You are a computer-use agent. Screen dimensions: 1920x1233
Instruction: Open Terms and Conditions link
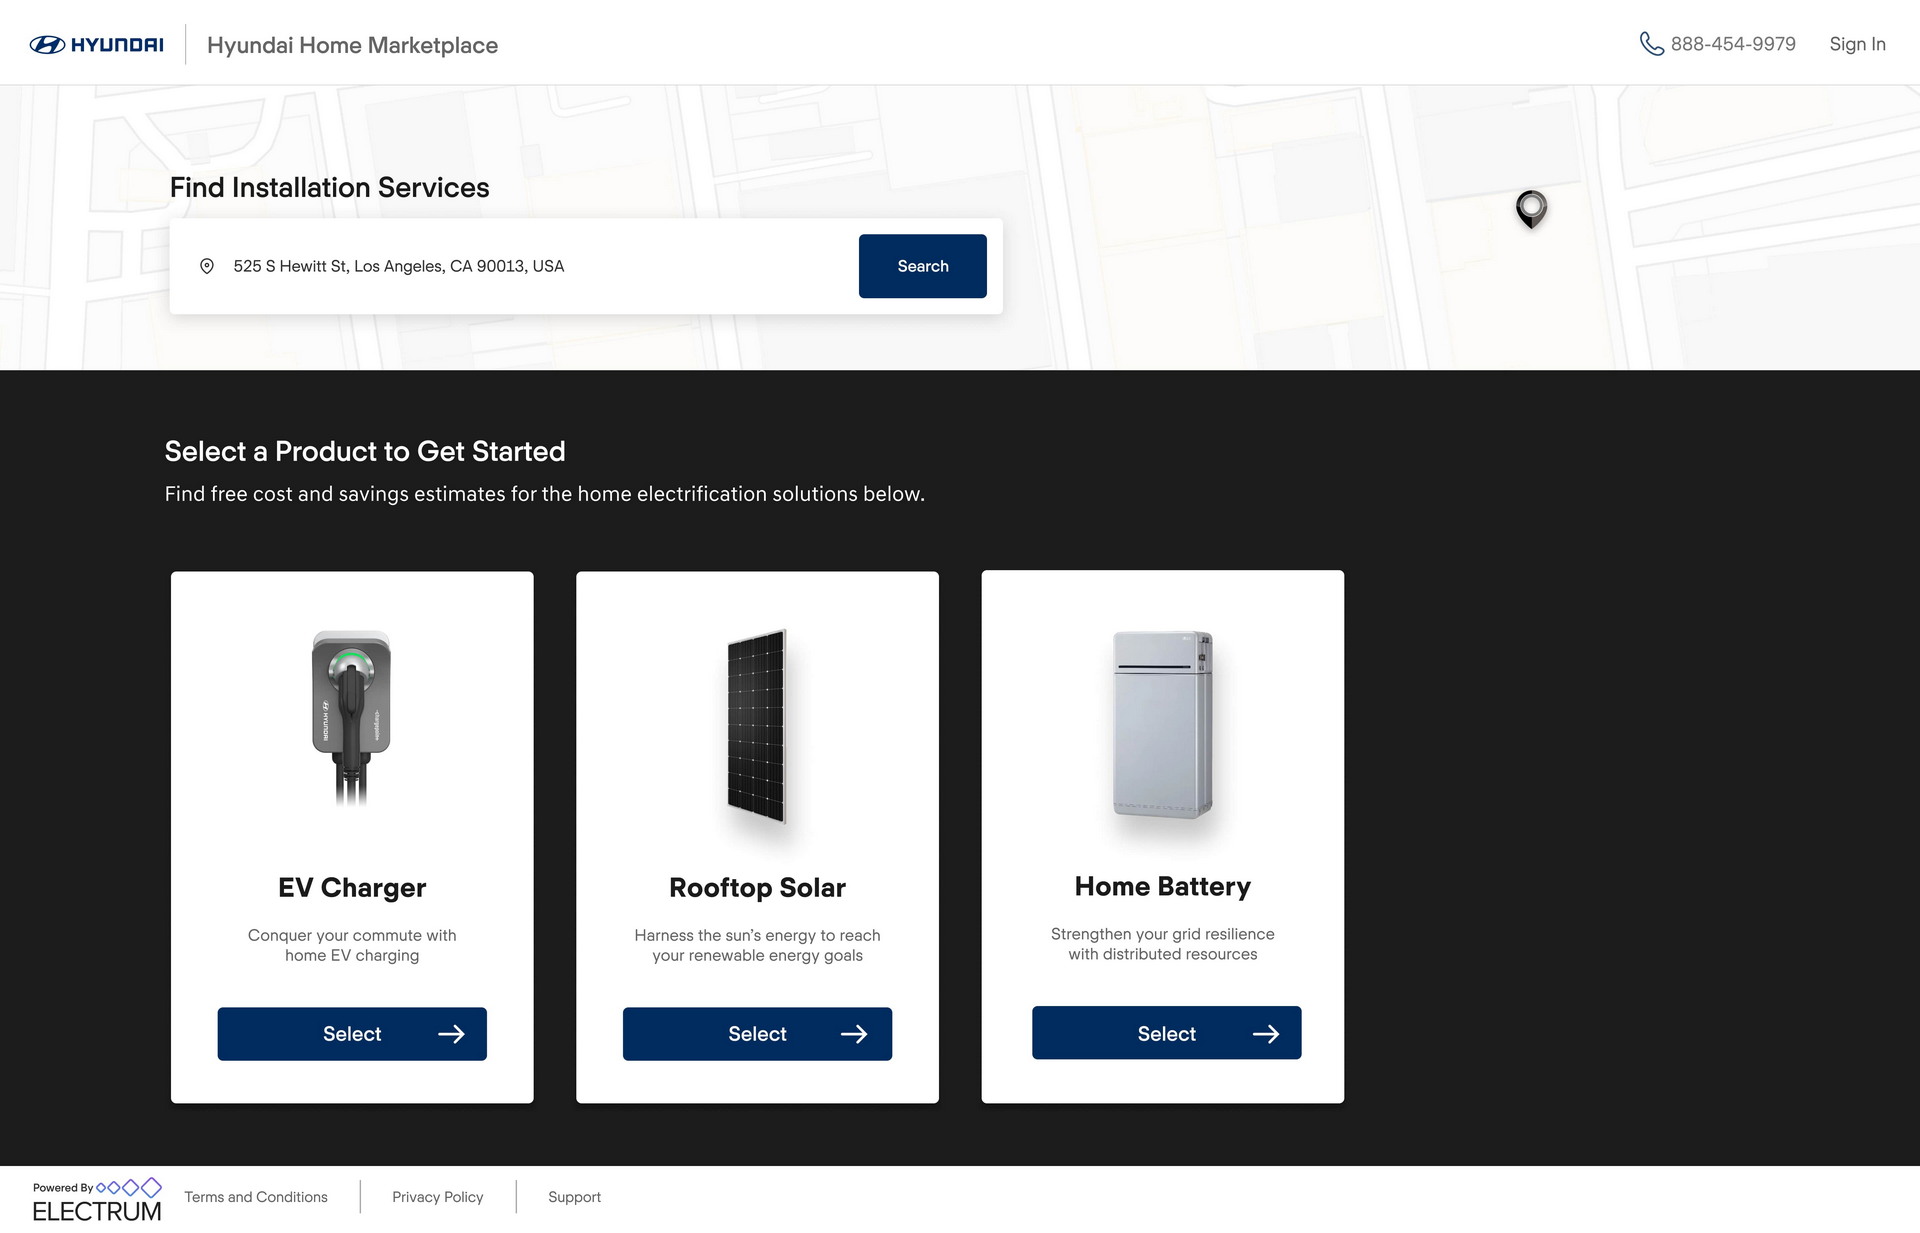(x=256, y=1197)
